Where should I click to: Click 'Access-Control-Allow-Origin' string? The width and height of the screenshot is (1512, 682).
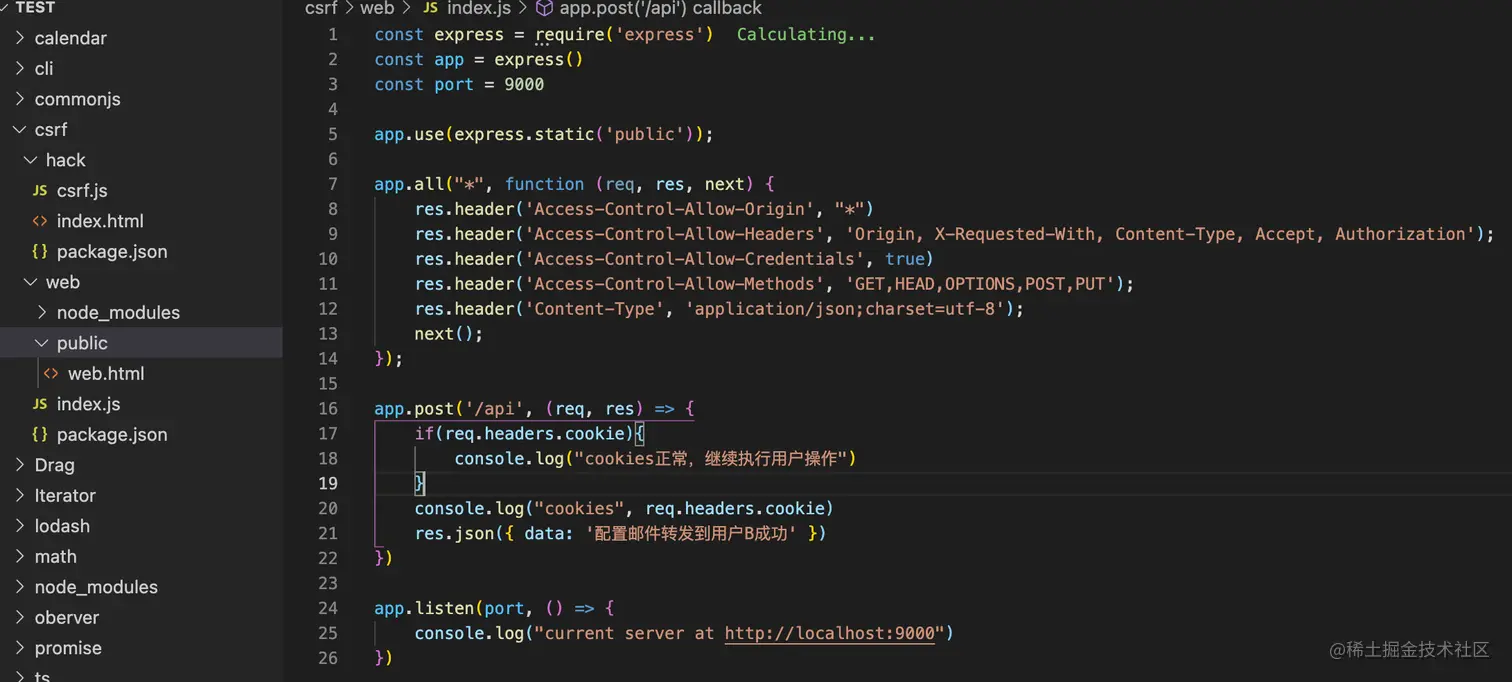point(669,209)
